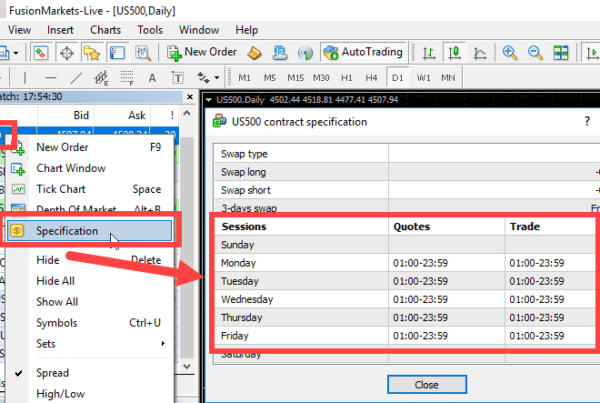Select Specification in the context menu
The width and height of the screenshot is (600, 403).
click(90, 230)
